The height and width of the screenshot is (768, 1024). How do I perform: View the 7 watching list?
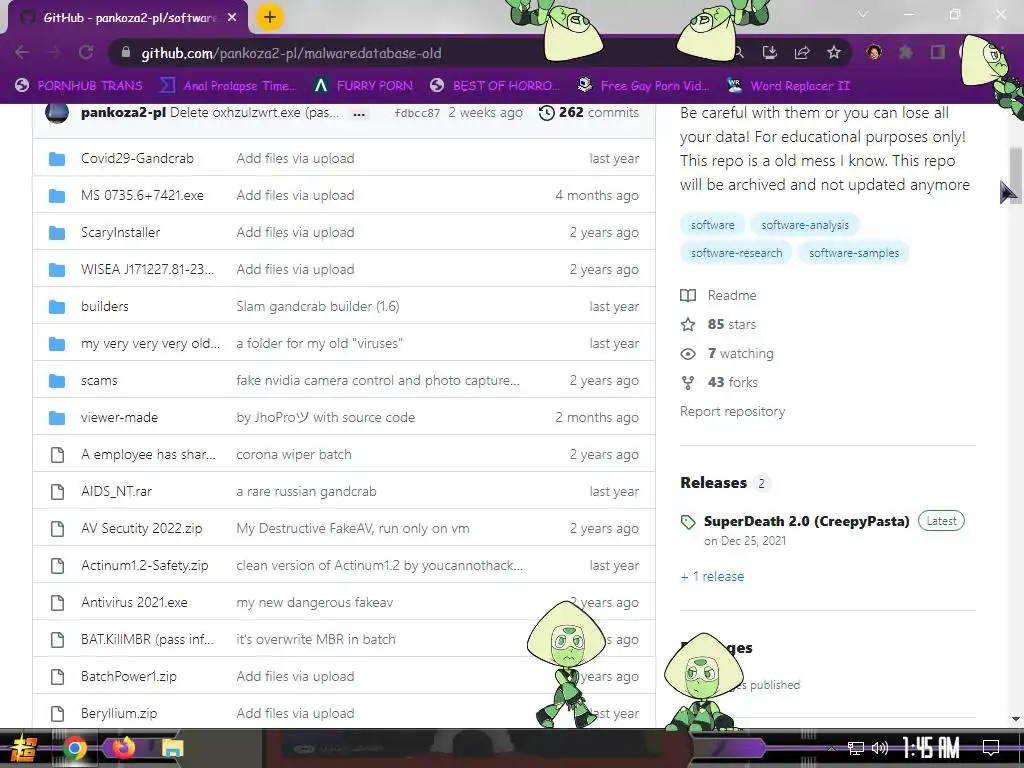click(727, 353)
